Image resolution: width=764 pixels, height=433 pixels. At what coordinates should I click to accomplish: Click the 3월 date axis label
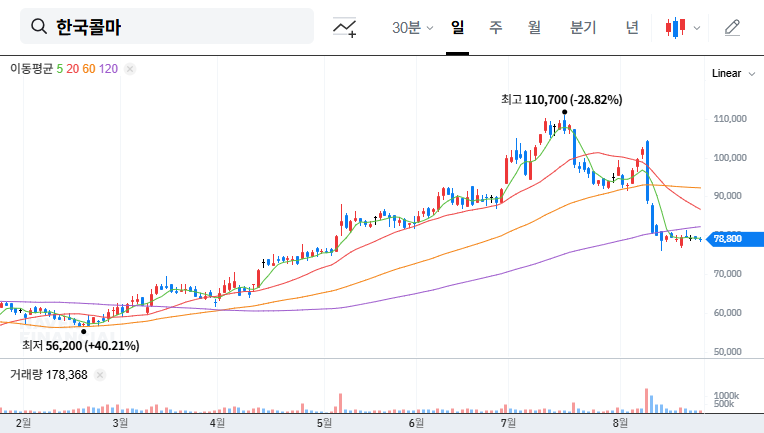click(120, 423)
